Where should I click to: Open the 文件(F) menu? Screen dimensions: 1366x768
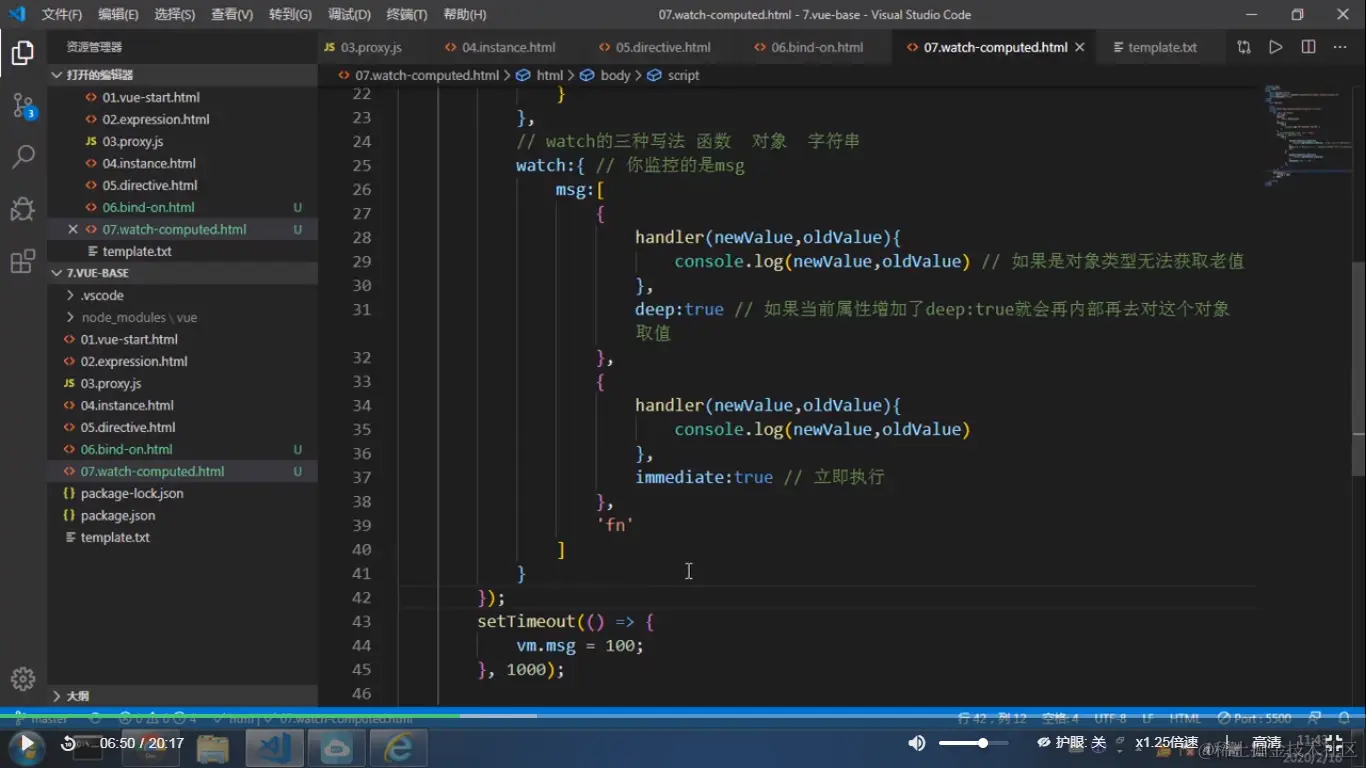point(62,15)
